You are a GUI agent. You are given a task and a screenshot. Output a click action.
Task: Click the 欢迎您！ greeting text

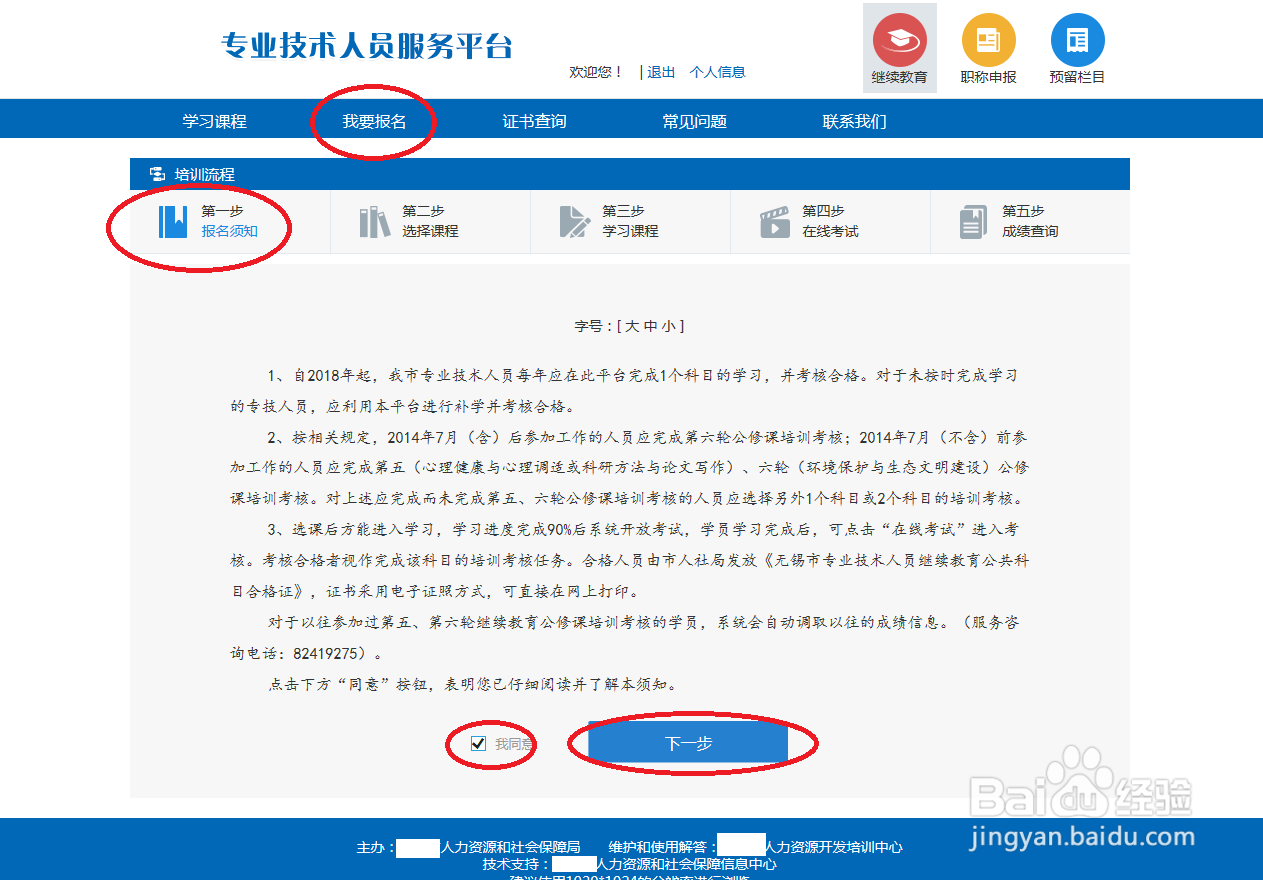click(x=596, y=72)
